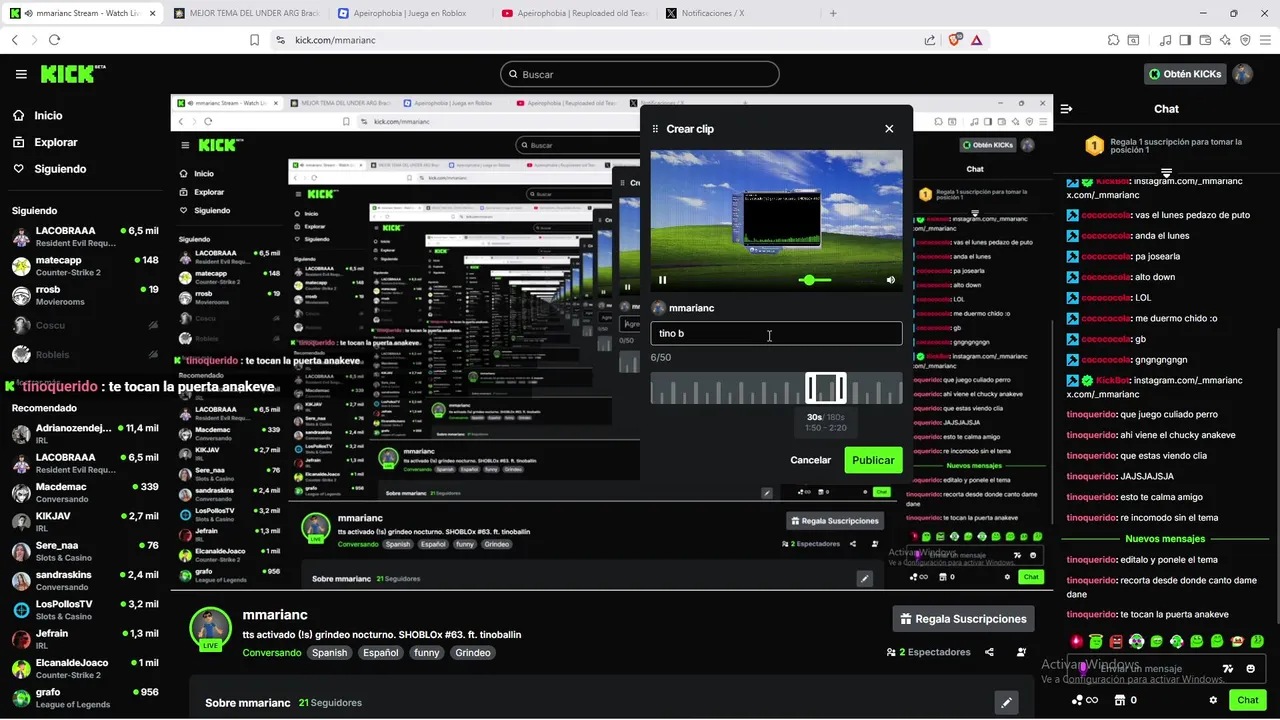This screenshot has width=1280, height=720.
Task: Open sandraskins channel in Recomendado
Action: coord(85,580)
